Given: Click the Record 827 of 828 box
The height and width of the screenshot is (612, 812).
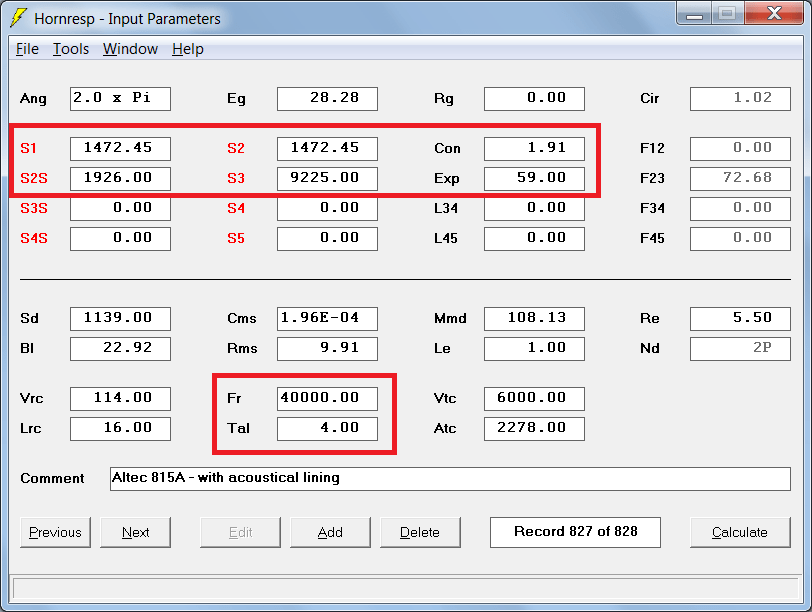Looking at the screenshot, I should coord(575,532).
